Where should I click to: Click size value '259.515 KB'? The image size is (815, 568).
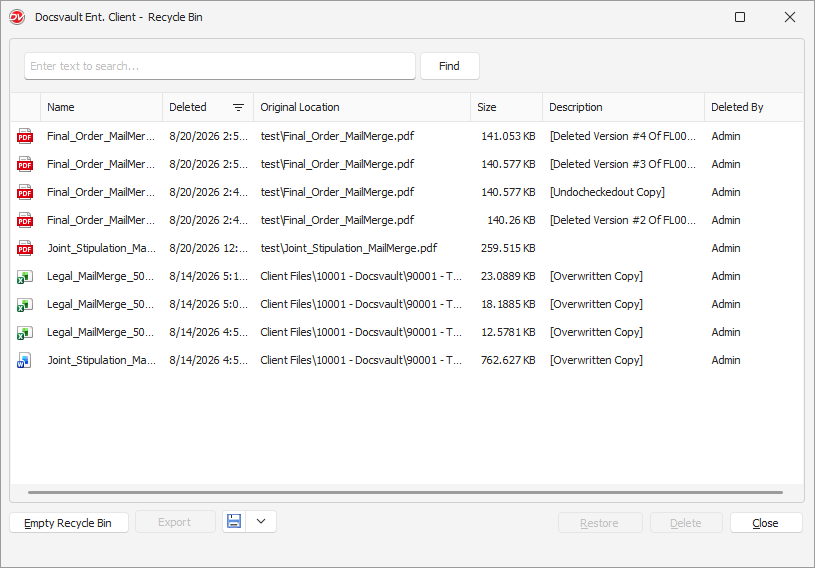click(508, 248)
